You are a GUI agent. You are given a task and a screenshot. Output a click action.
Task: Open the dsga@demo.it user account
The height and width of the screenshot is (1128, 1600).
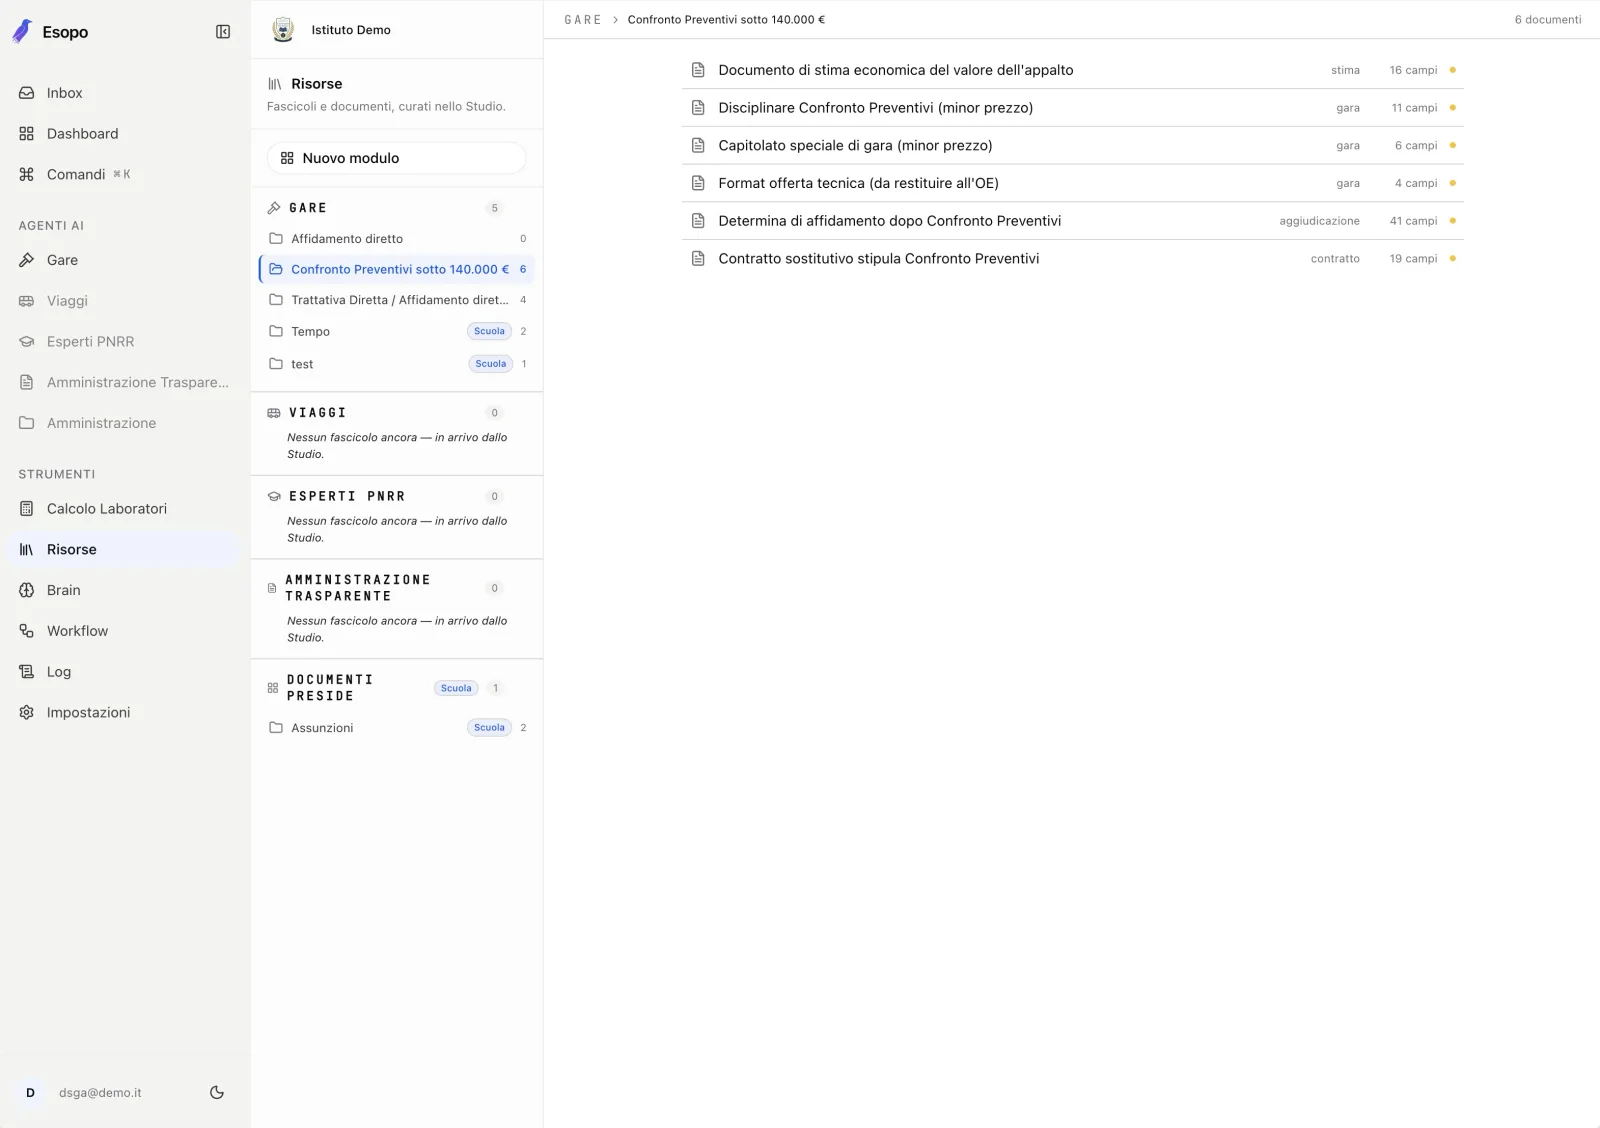click(x=100, y=1093)
